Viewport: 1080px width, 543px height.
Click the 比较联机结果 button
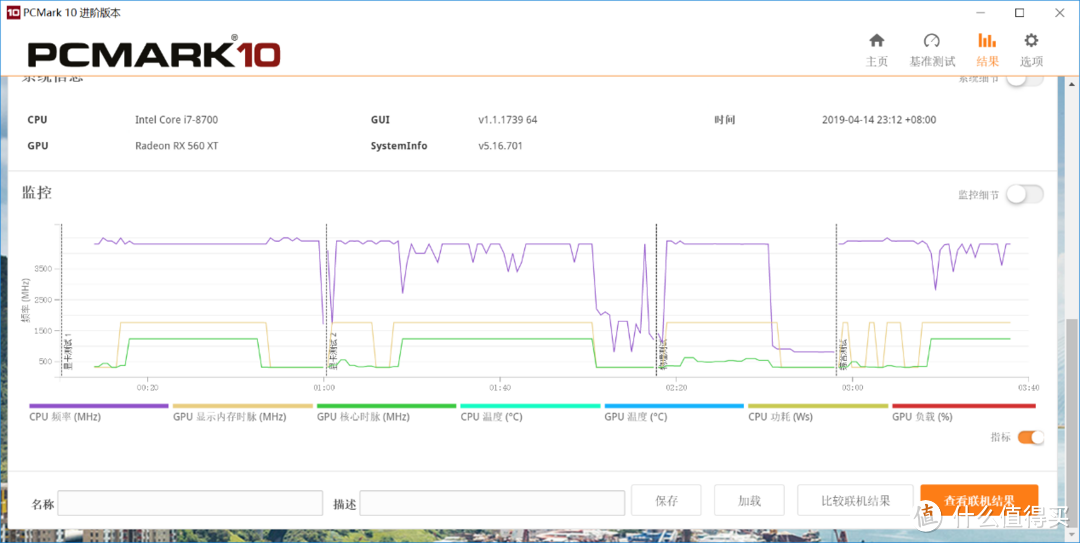[855, 501]
